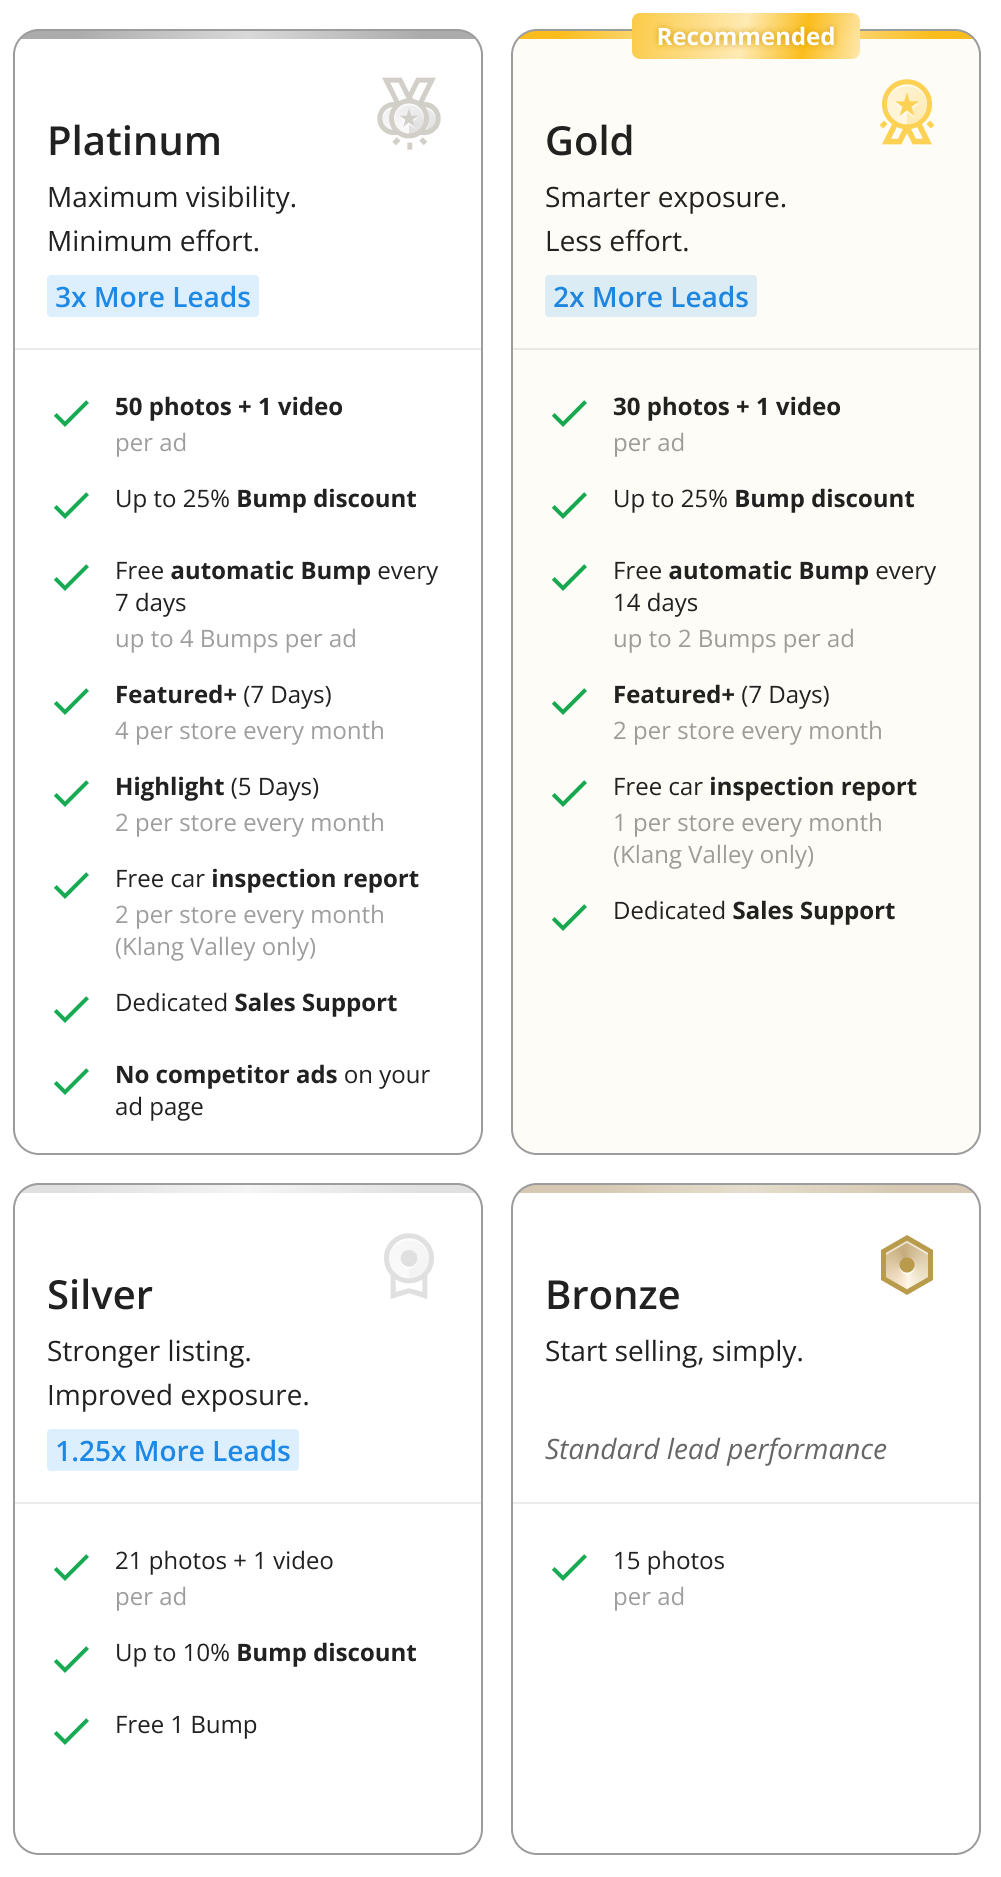Click checkmark beside Platinum 50 photos feature

[71, 413]
